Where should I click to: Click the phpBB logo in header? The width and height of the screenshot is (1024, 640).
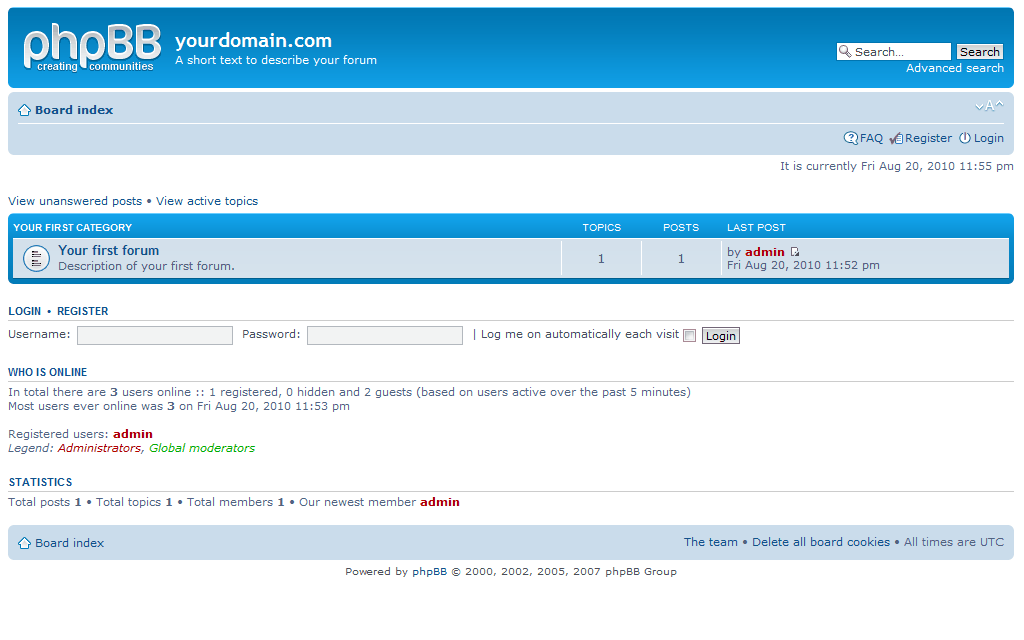(x=91, y=47)
